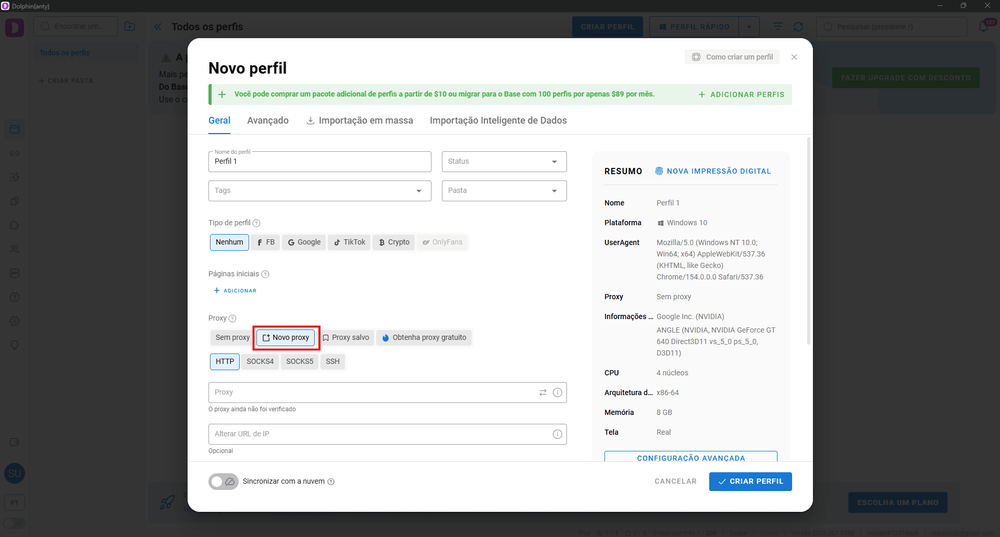Click the Pesquisar search field
1000x537 pixels.
892,27
